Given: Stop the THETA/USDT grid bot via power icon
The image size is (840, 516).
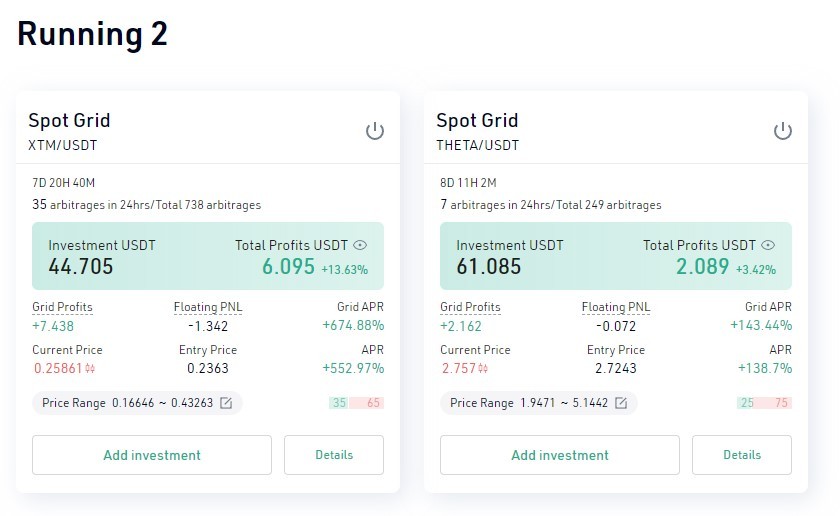Looking at the screenshot, I should coord(783,131).
